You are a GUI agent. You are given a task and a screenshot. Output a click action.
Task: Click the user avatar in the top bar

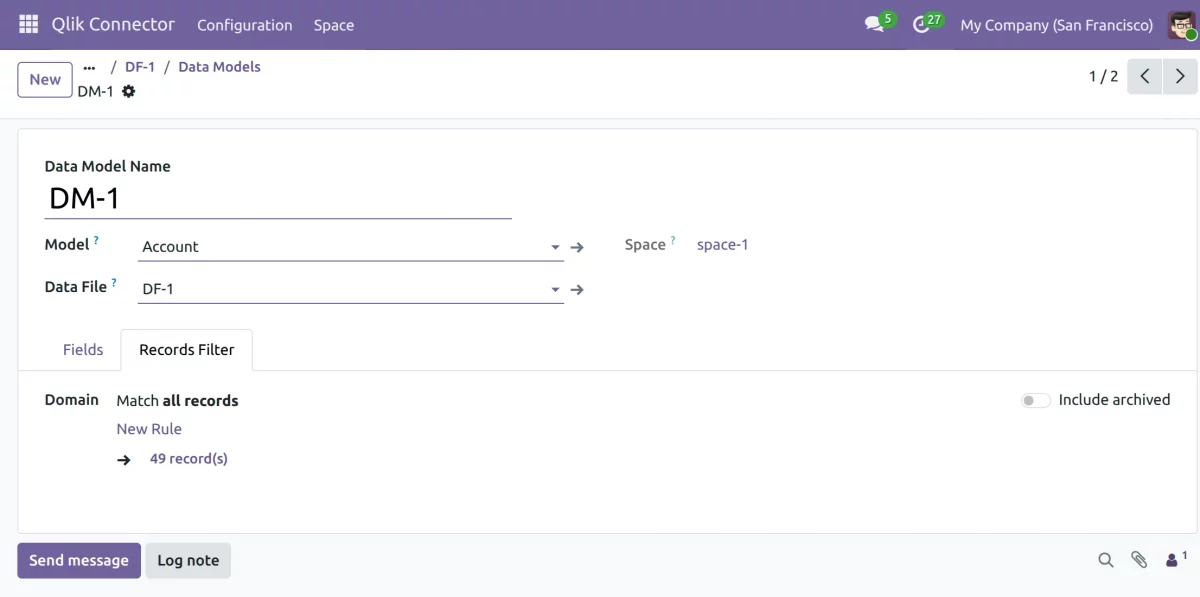(x=1181, y=24)
